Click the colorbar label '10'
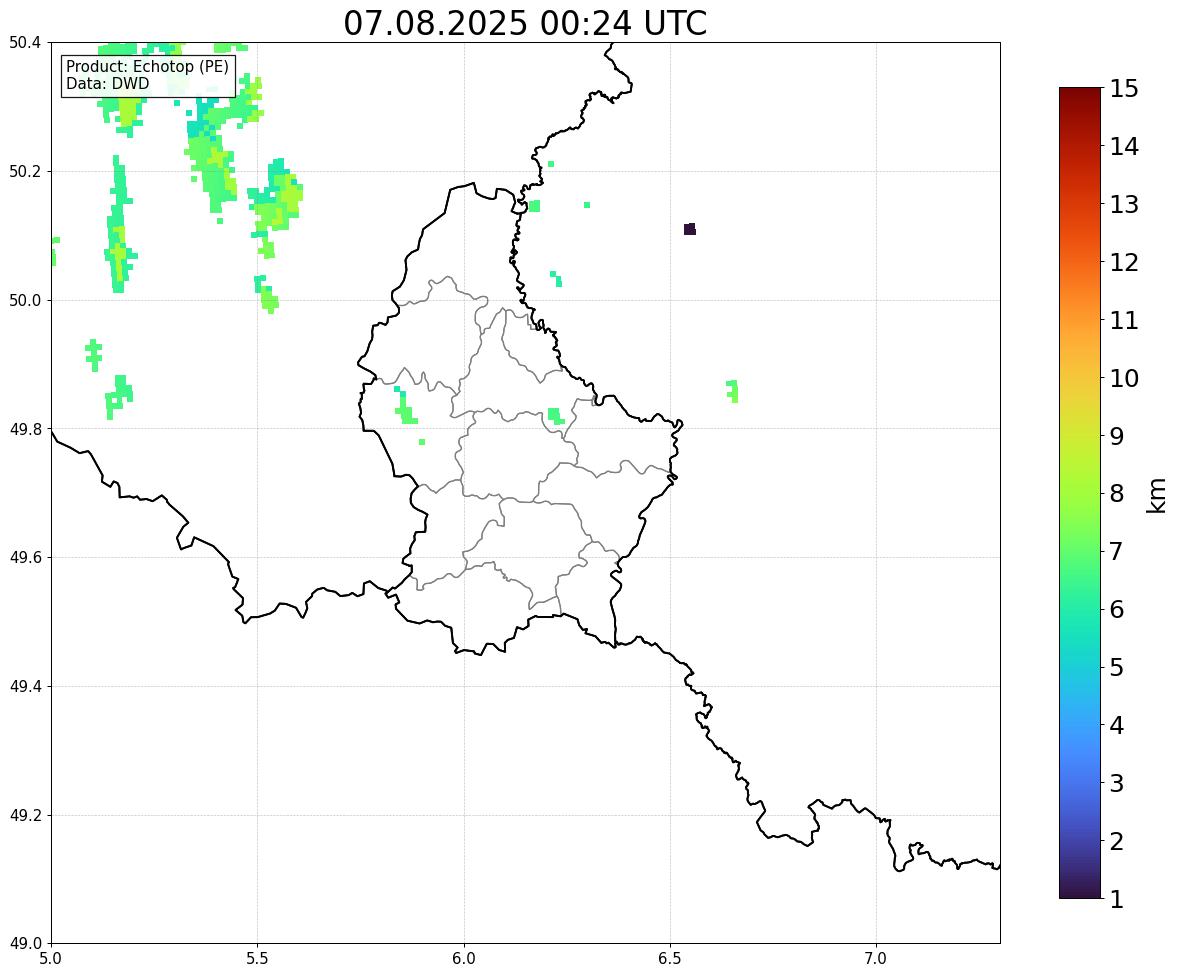 pos(1124,378)
